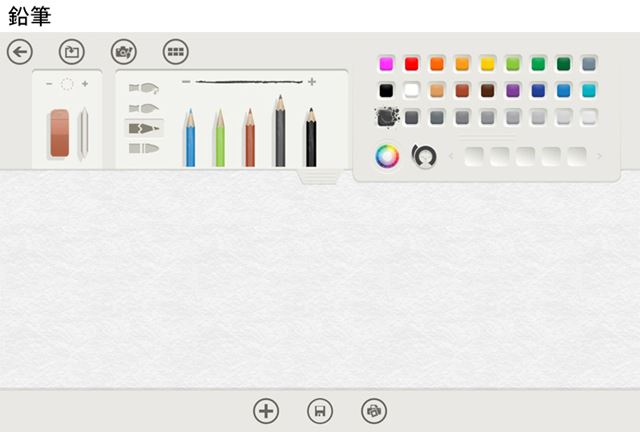The image size is (640, 432).
Task: Add a new page with the plus icon
Action: click(266, 411)
